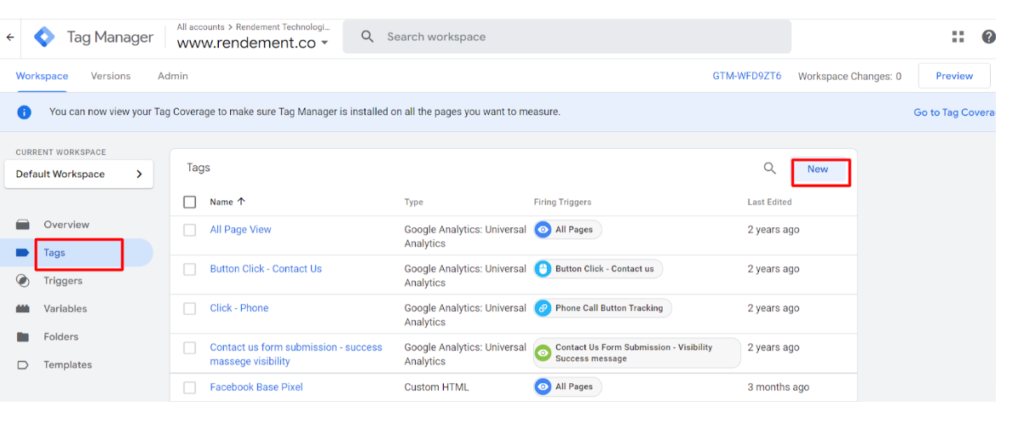
Task: Click the Folders sidebar icon
Action: (23, 337)
